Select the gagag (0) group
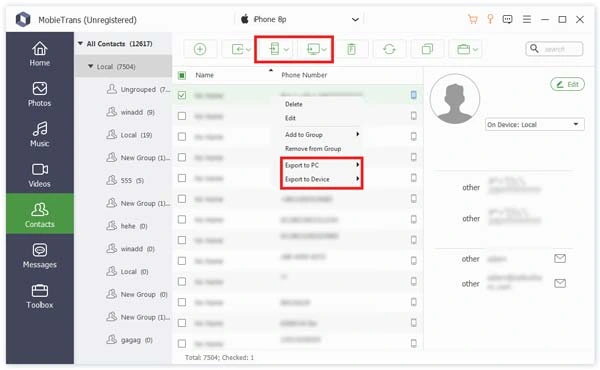Screen dimensions: 600x370 tap(129, 340)
